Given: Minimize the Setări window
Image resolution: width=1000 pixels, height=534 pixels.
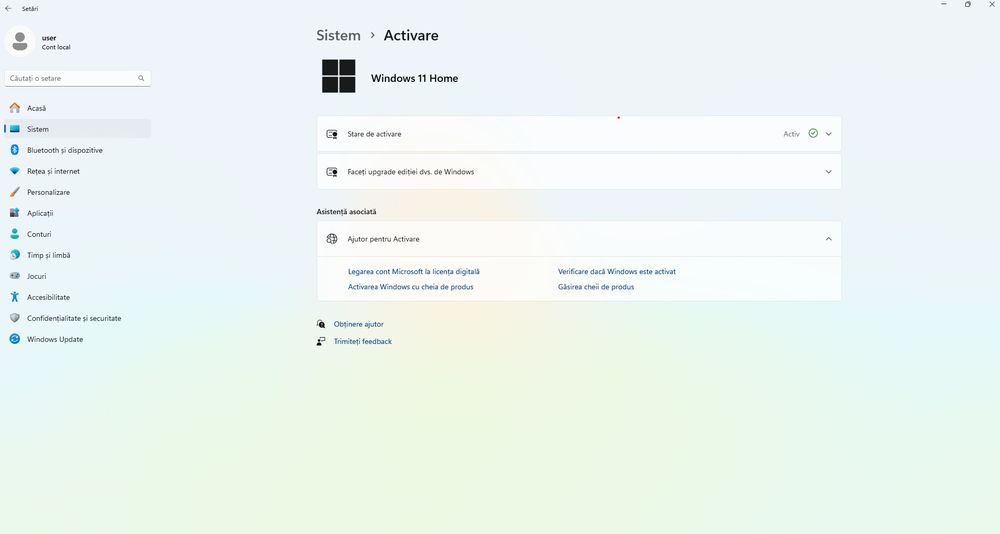Looking at the screenshot, I should click(944, 4).
